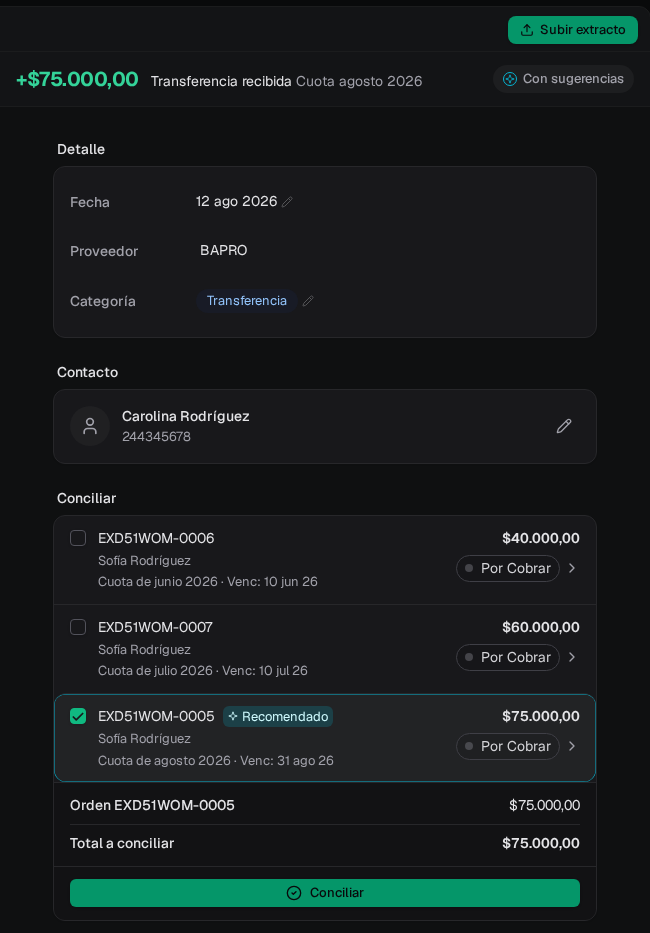Open the Con sugerencias badge
The height and width of the screenshot is (933, 650).
(x=563, y=79)
